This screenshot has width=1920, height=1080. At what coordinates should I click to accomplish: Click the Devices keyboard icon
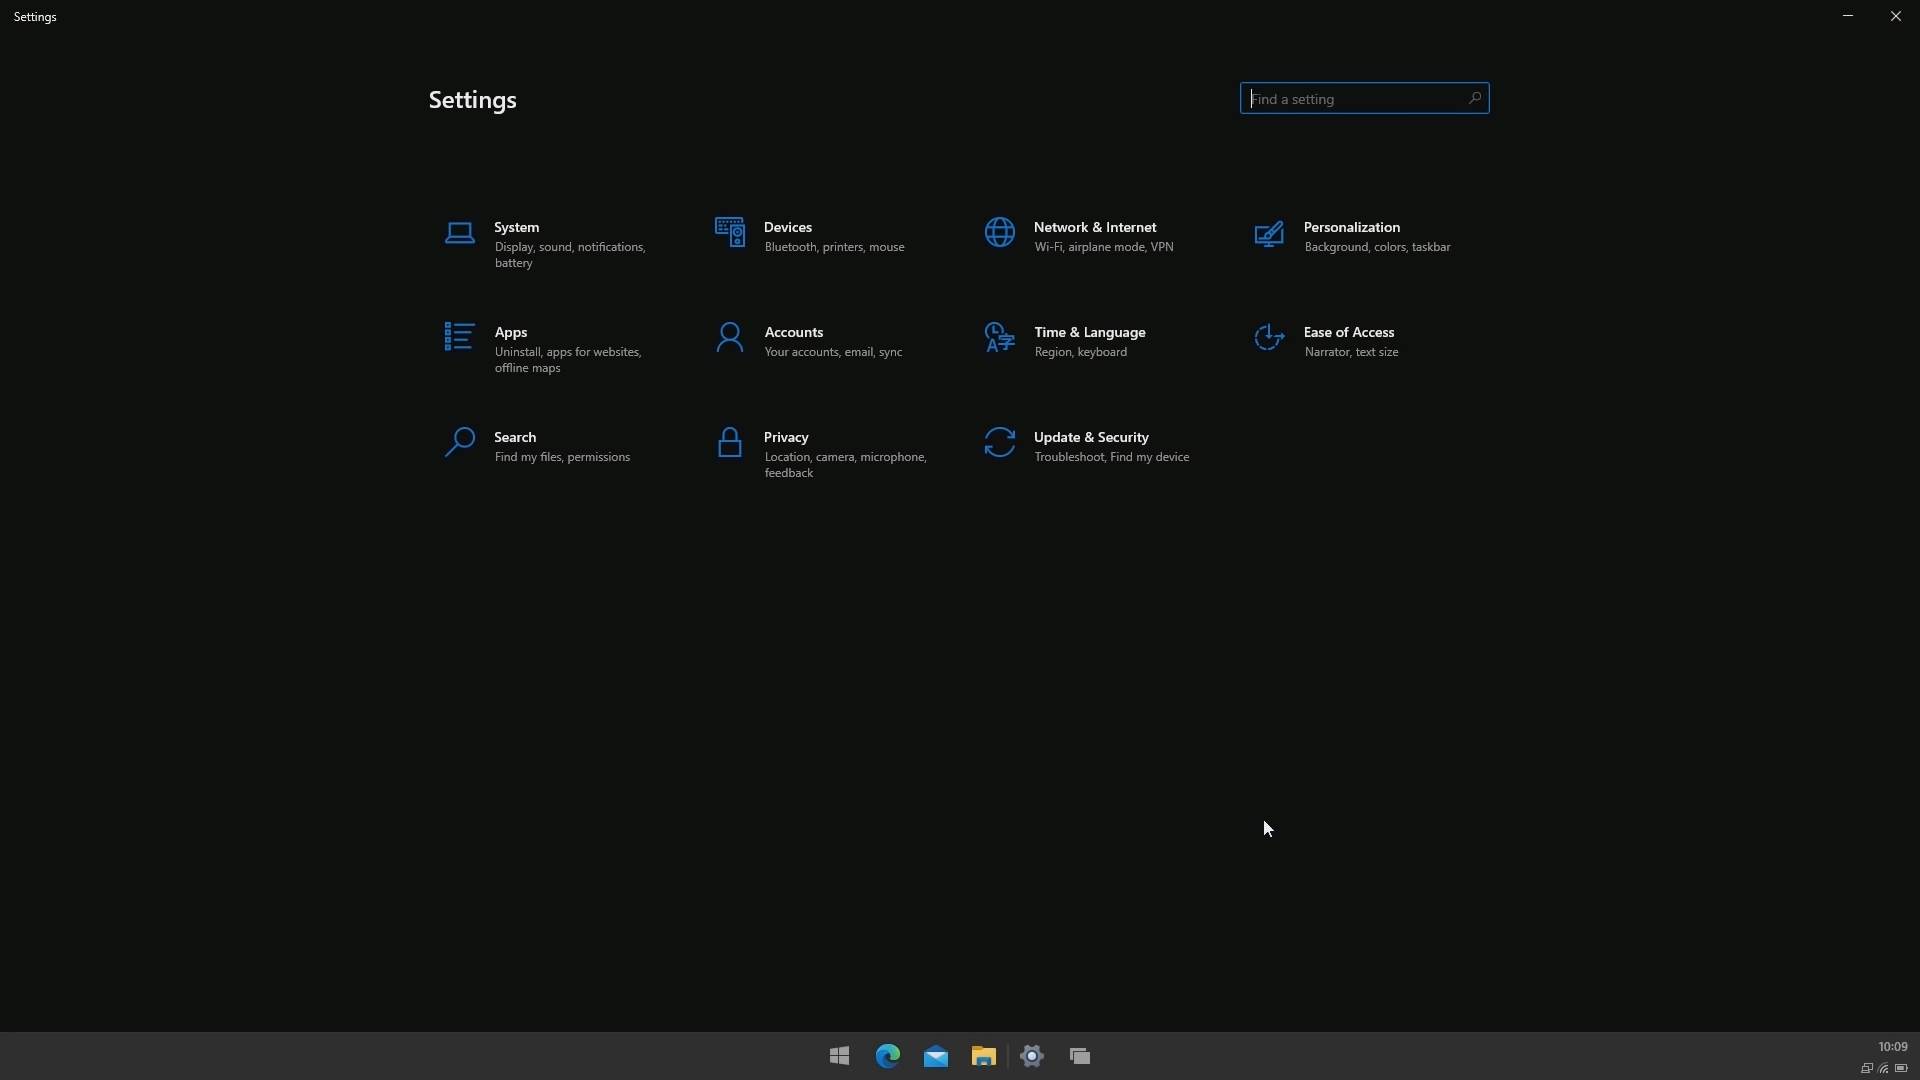pos(730,231)
